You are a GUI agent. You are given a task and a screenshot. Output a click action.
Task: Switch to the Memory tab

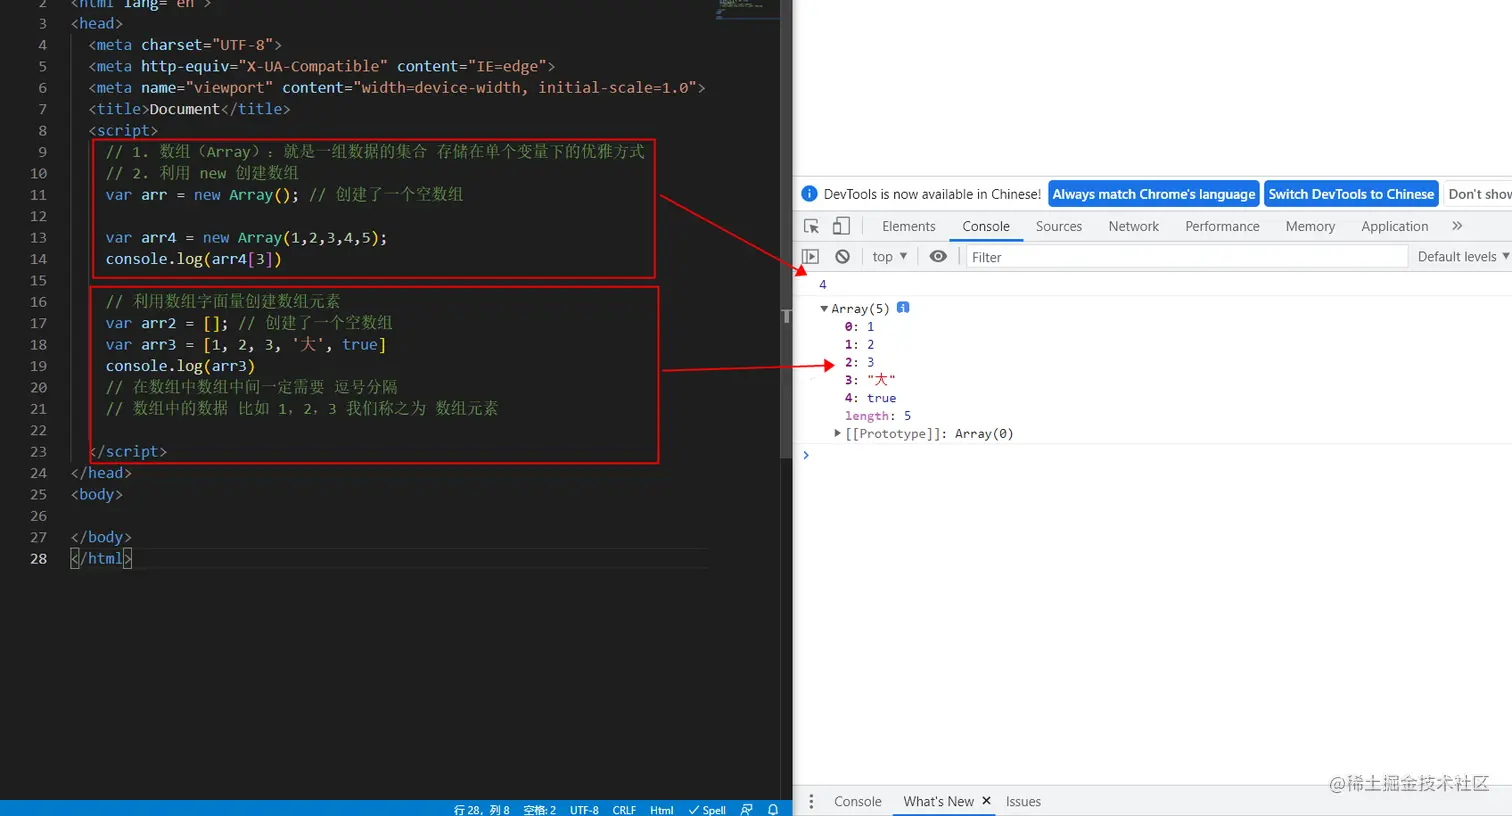coord(1310,226)
